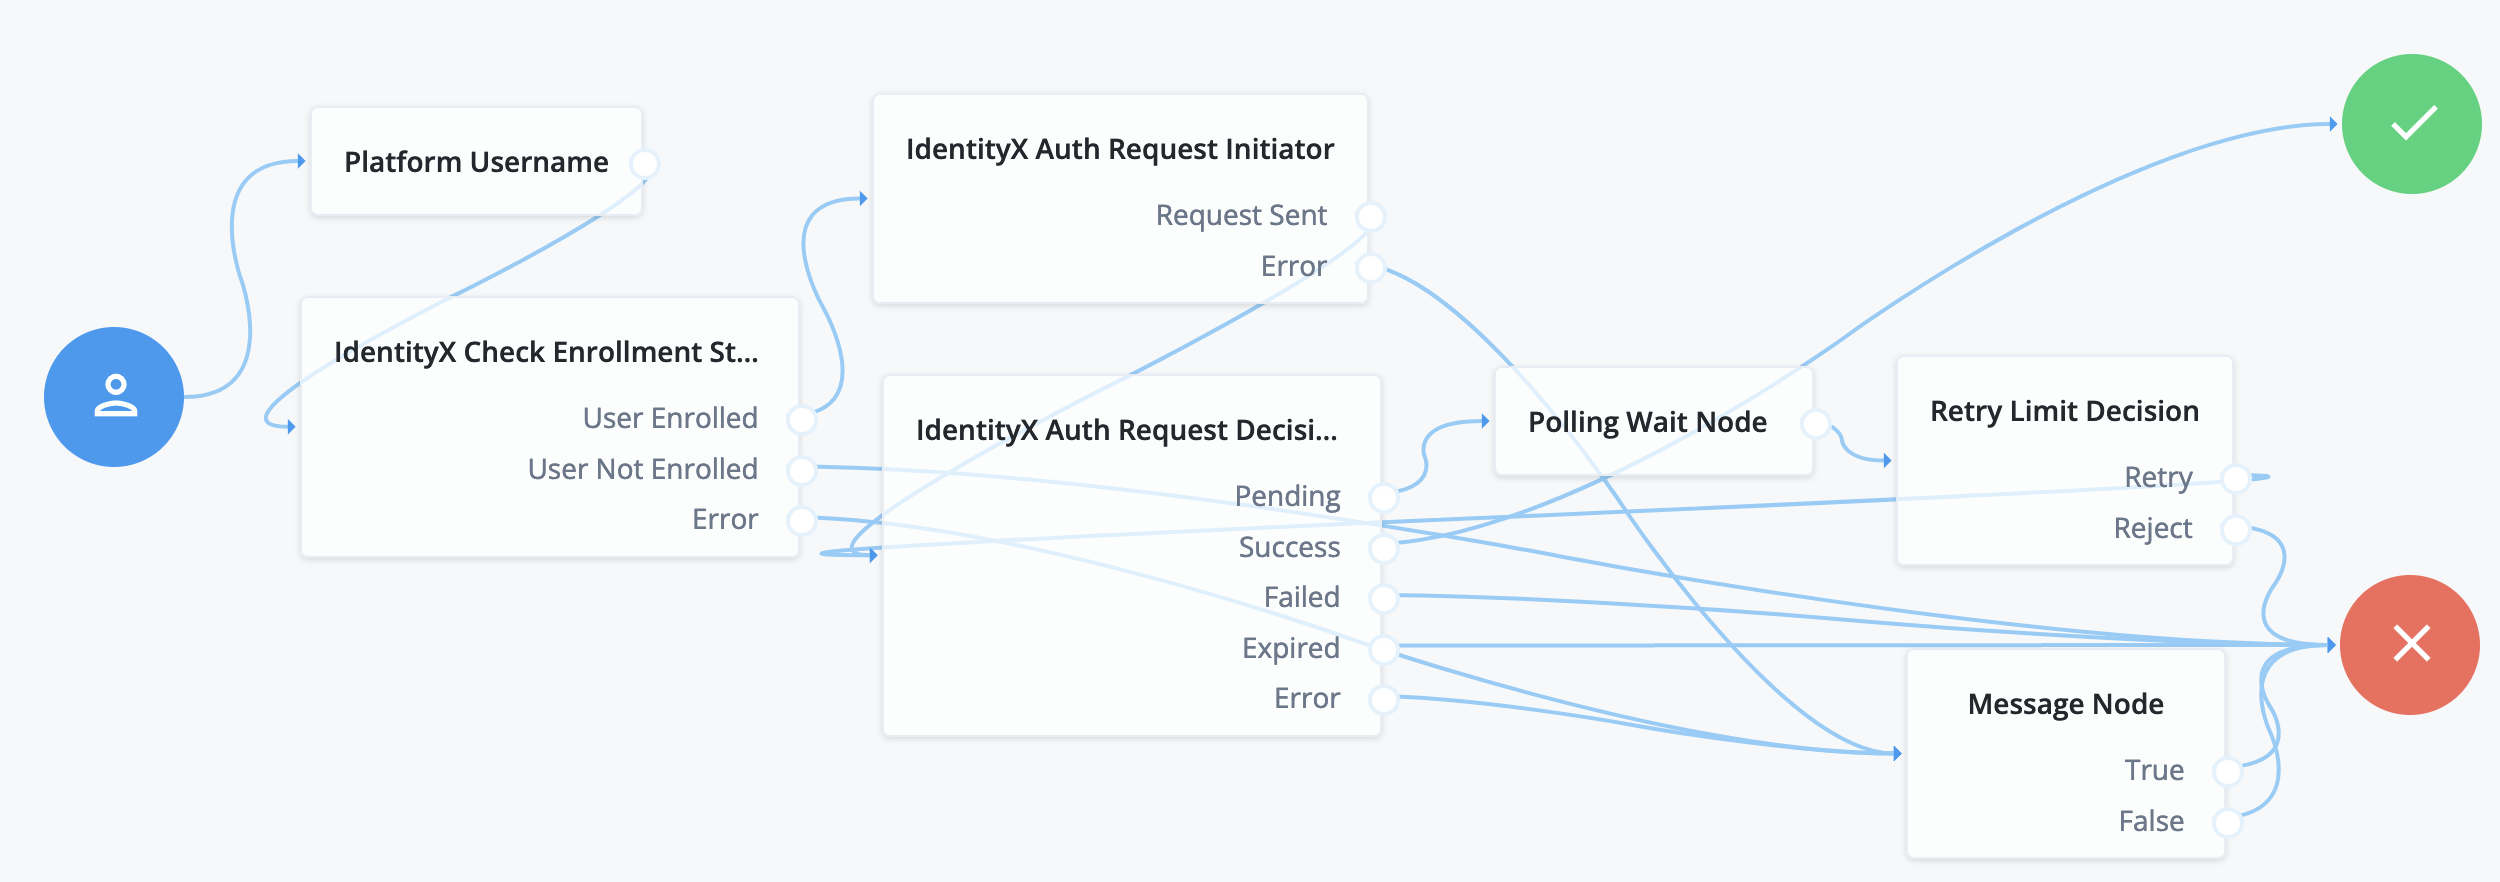Image resolution: width=2500 pixels, height=882 pixels.
Task: Click the green success checkmark node
Action: pyautogui.click(x=2412, y=124)
